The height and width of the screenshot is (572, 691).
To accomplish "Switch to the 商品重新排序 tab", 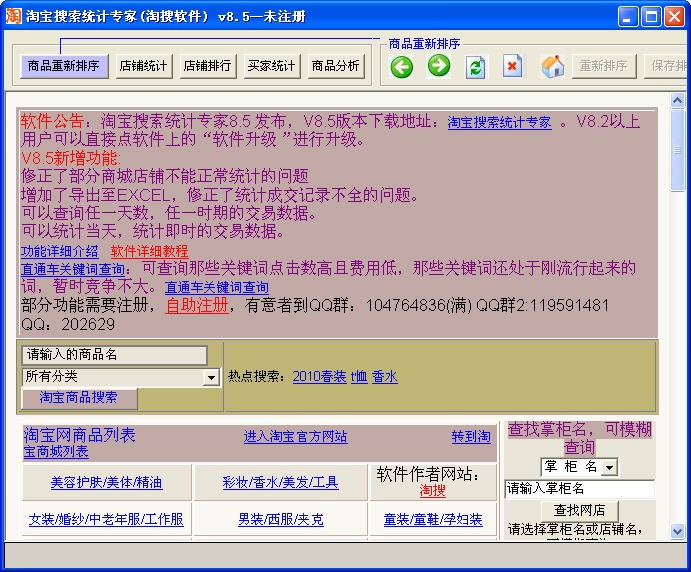I will point(64,67).
